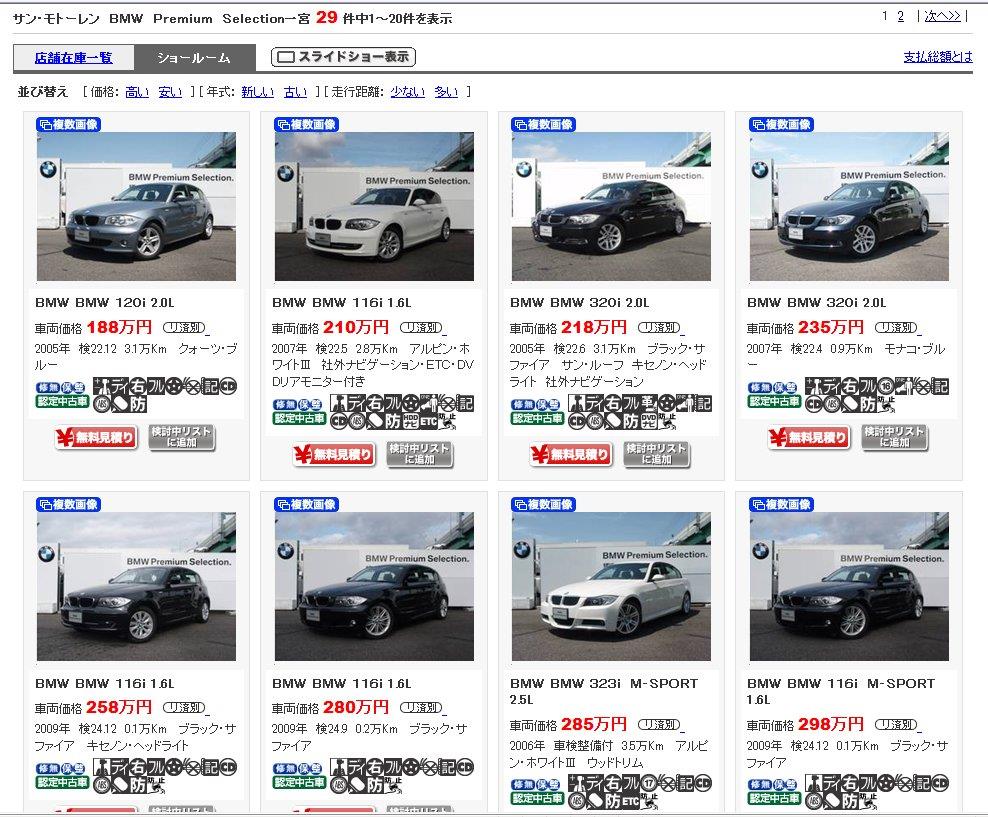Open the photo of the white 210万円 116i
Image resolution: width=988 pixels, height=817 pixels.
pyautogui.click(x=374, y=207)
